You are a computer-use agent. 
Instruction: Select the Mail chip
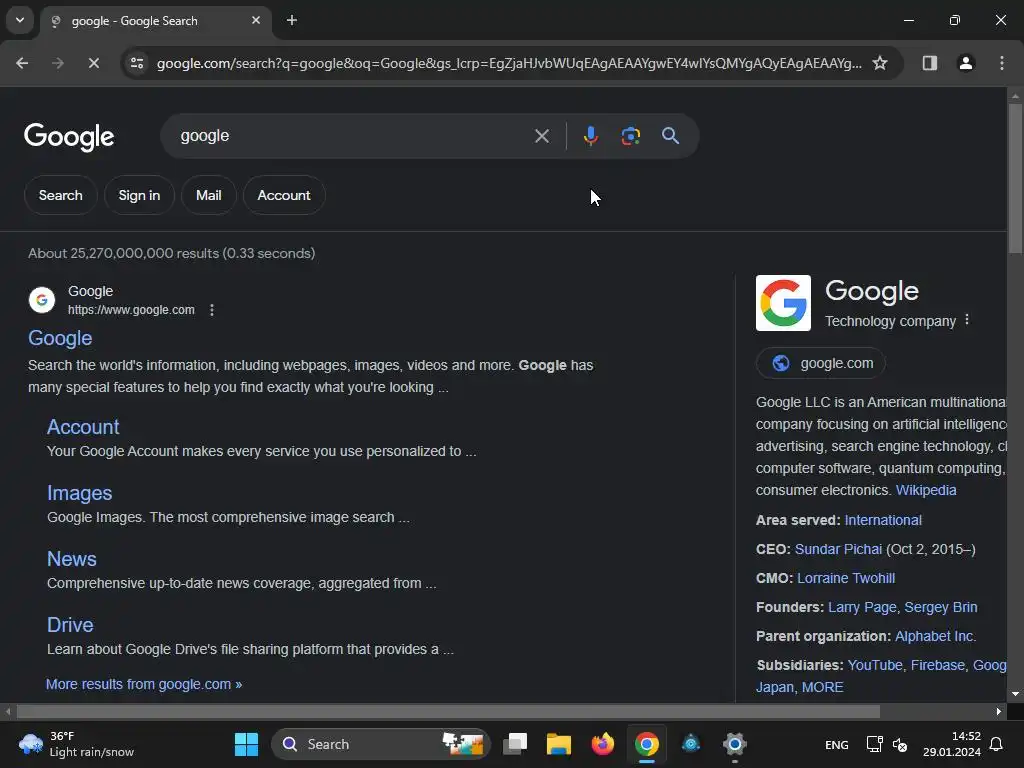209,195
